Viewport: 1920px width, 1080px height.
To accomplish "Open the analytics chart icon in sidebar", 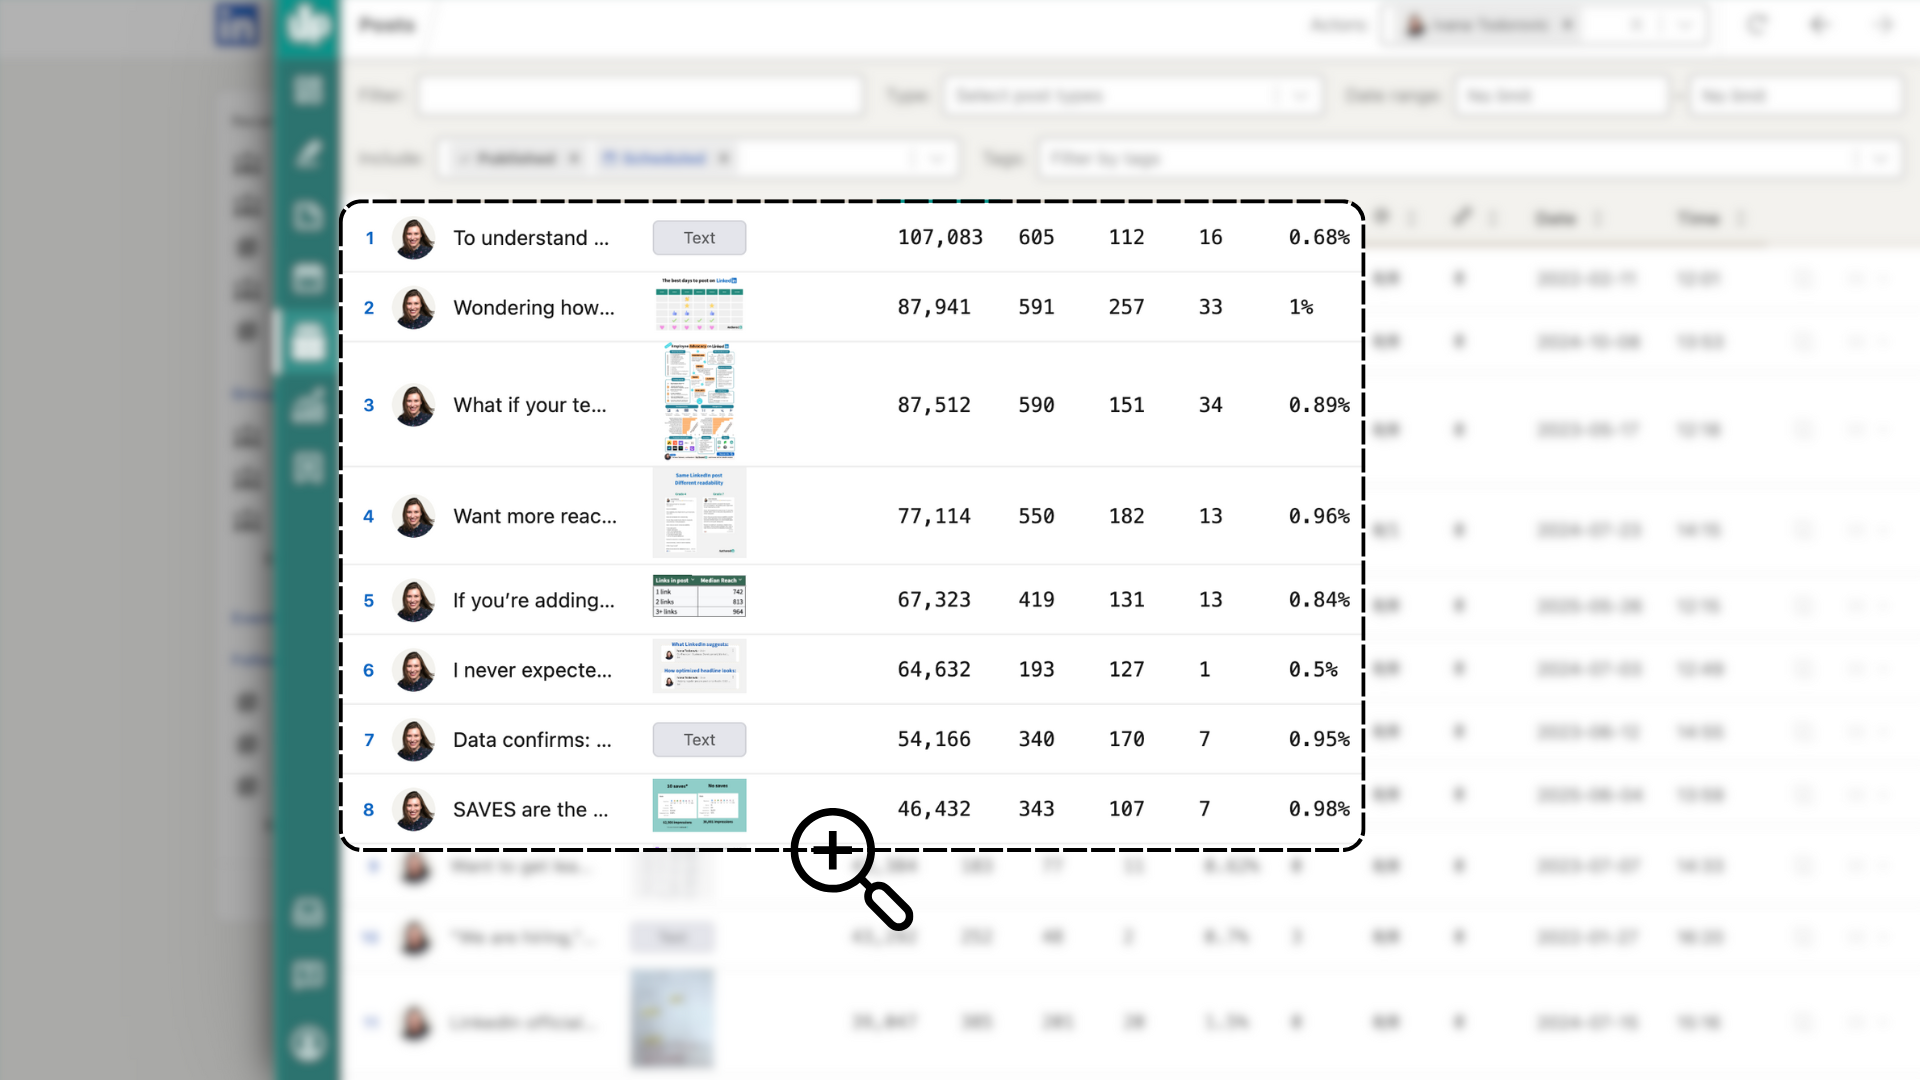I will (308, 405).
